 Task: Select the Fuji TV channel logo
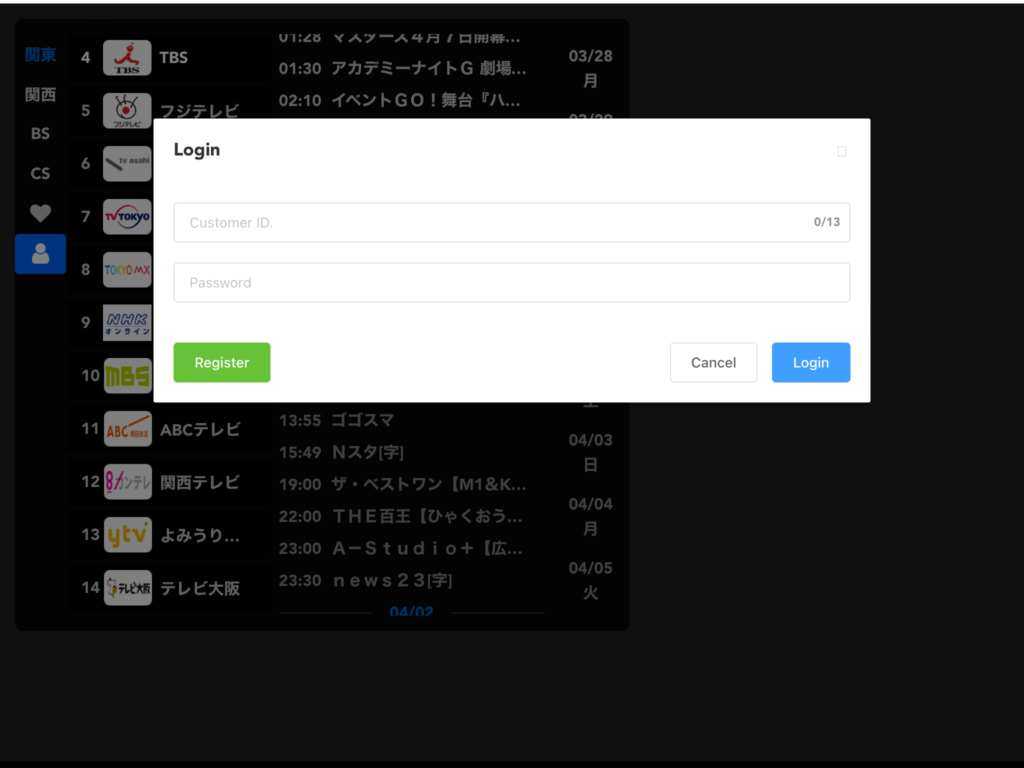point(127,111)
